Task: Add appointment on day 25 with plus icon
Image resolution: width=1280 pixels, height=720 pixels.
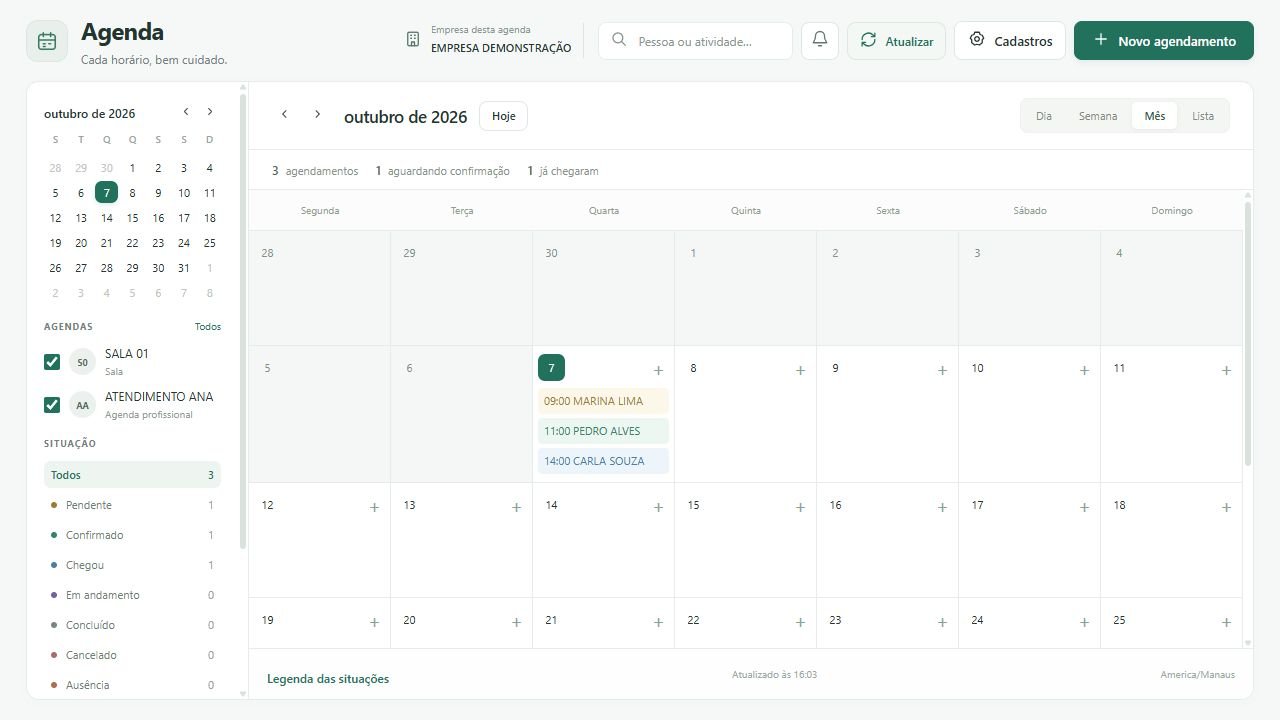Action: click(1226, 622)
